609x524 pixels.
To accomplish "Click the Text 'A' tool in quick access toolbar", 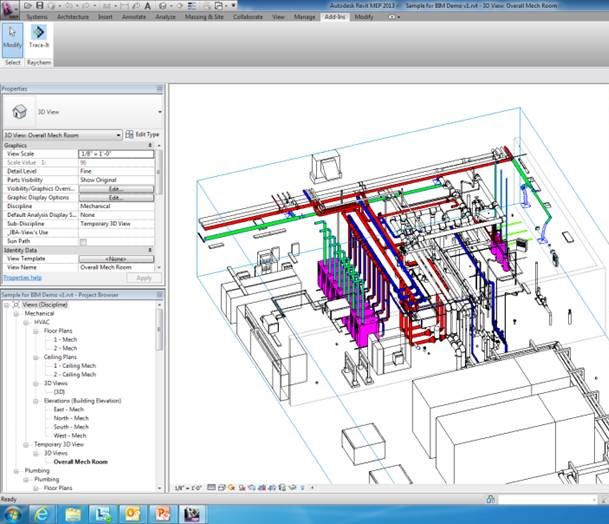I will (x=148, y=6).
